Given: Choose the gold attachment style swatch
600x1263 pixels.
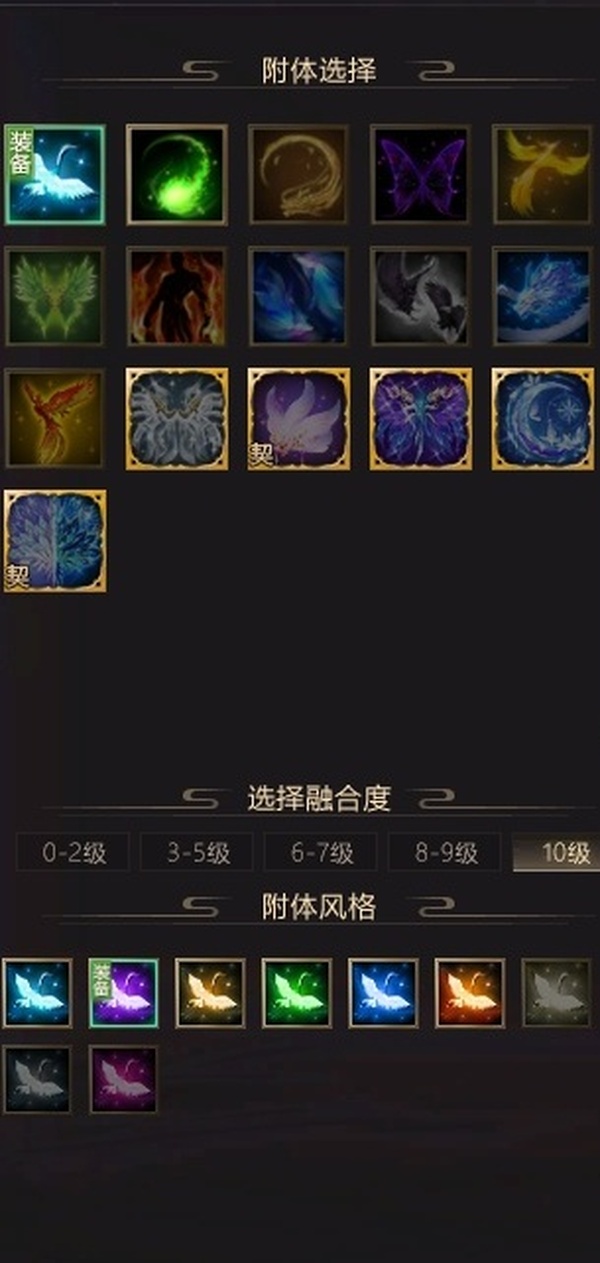Looking at the screenshot, I should coord(210,993).
